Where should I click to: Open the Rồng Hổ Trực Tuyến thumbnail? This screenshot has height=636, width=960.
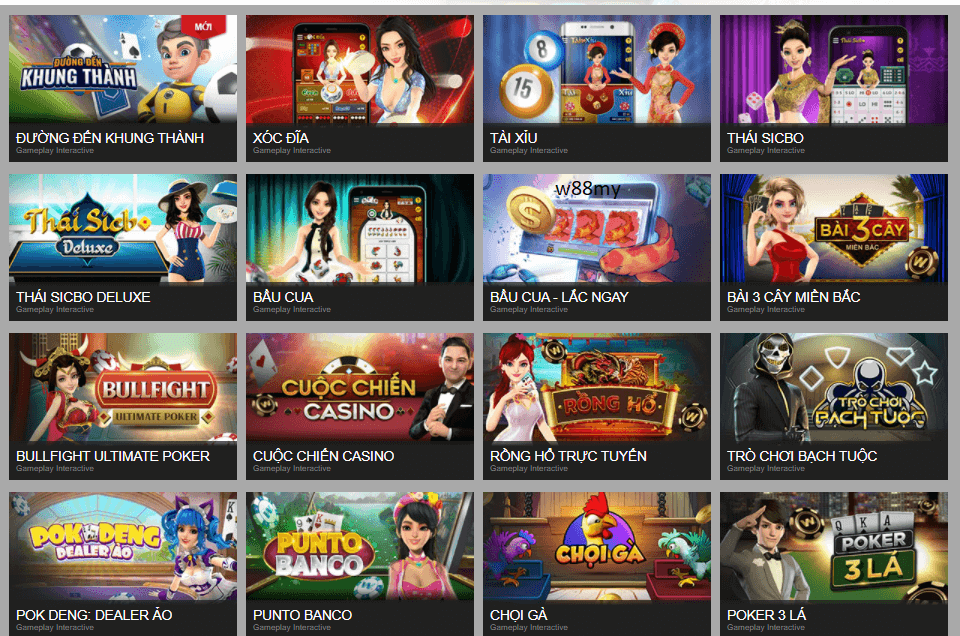click(596, 387)
